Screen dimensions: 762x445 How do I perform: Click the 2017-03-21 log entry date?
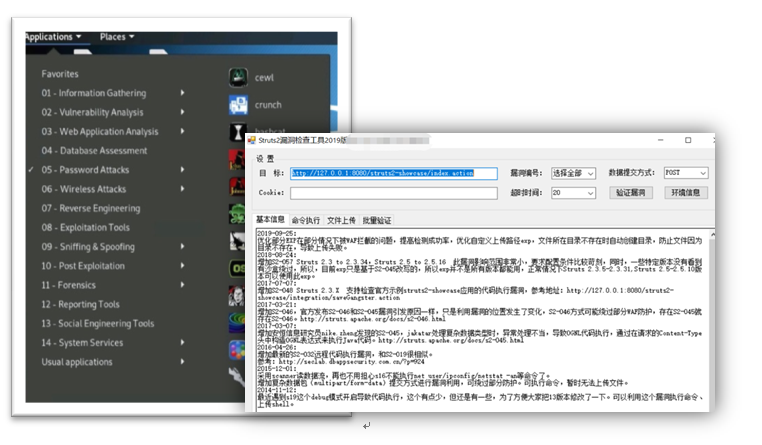coord(277,305)
